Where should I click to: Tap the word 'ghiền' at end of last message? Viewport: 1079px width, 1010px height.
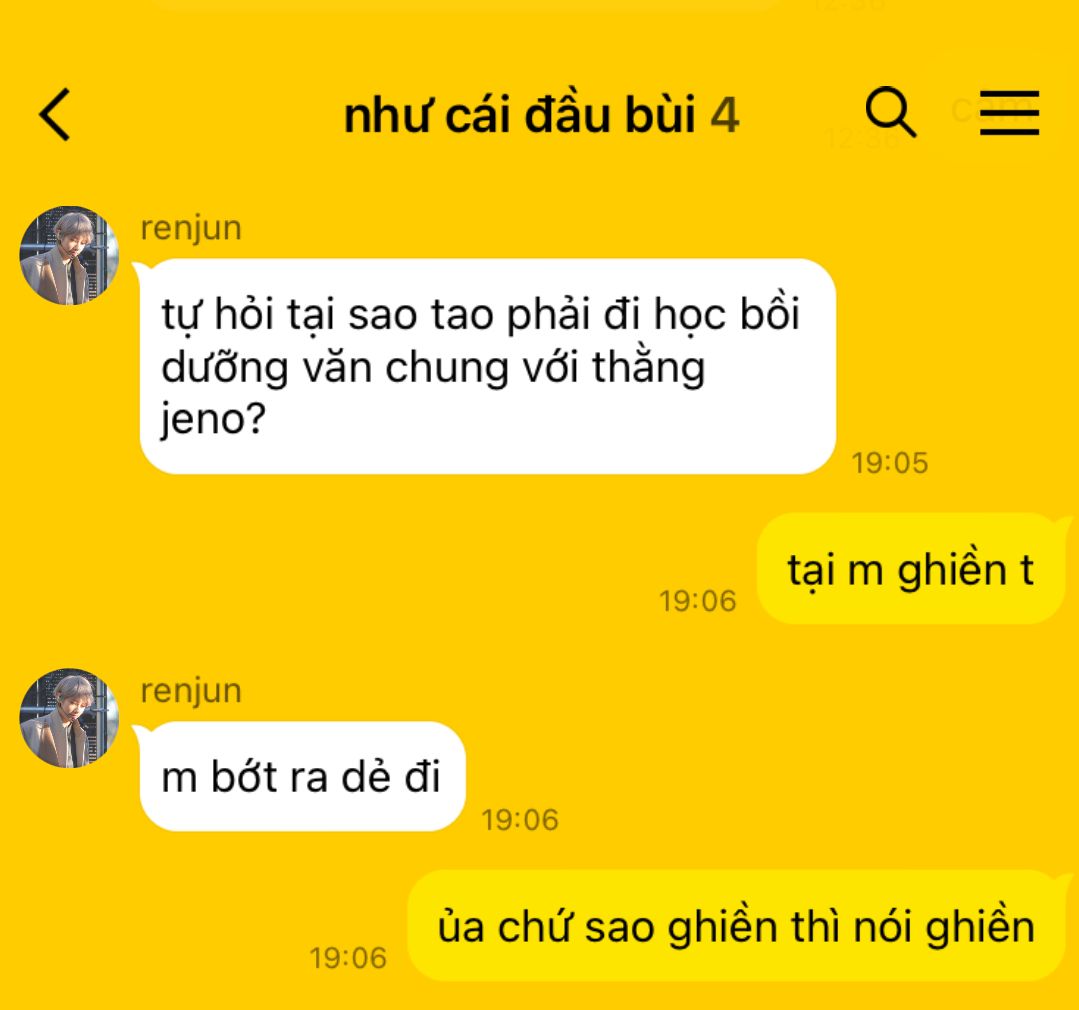point(980,927)
